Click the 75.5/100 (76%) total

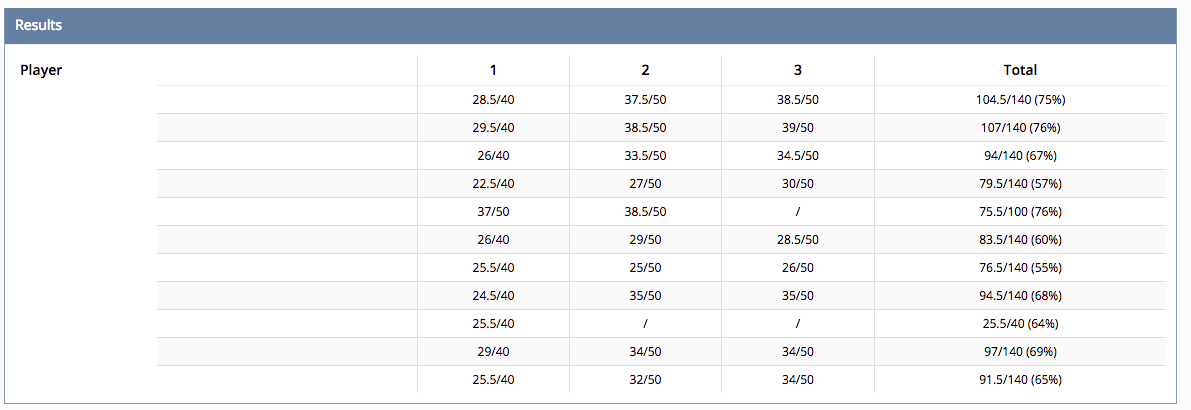pos(1020,212)
